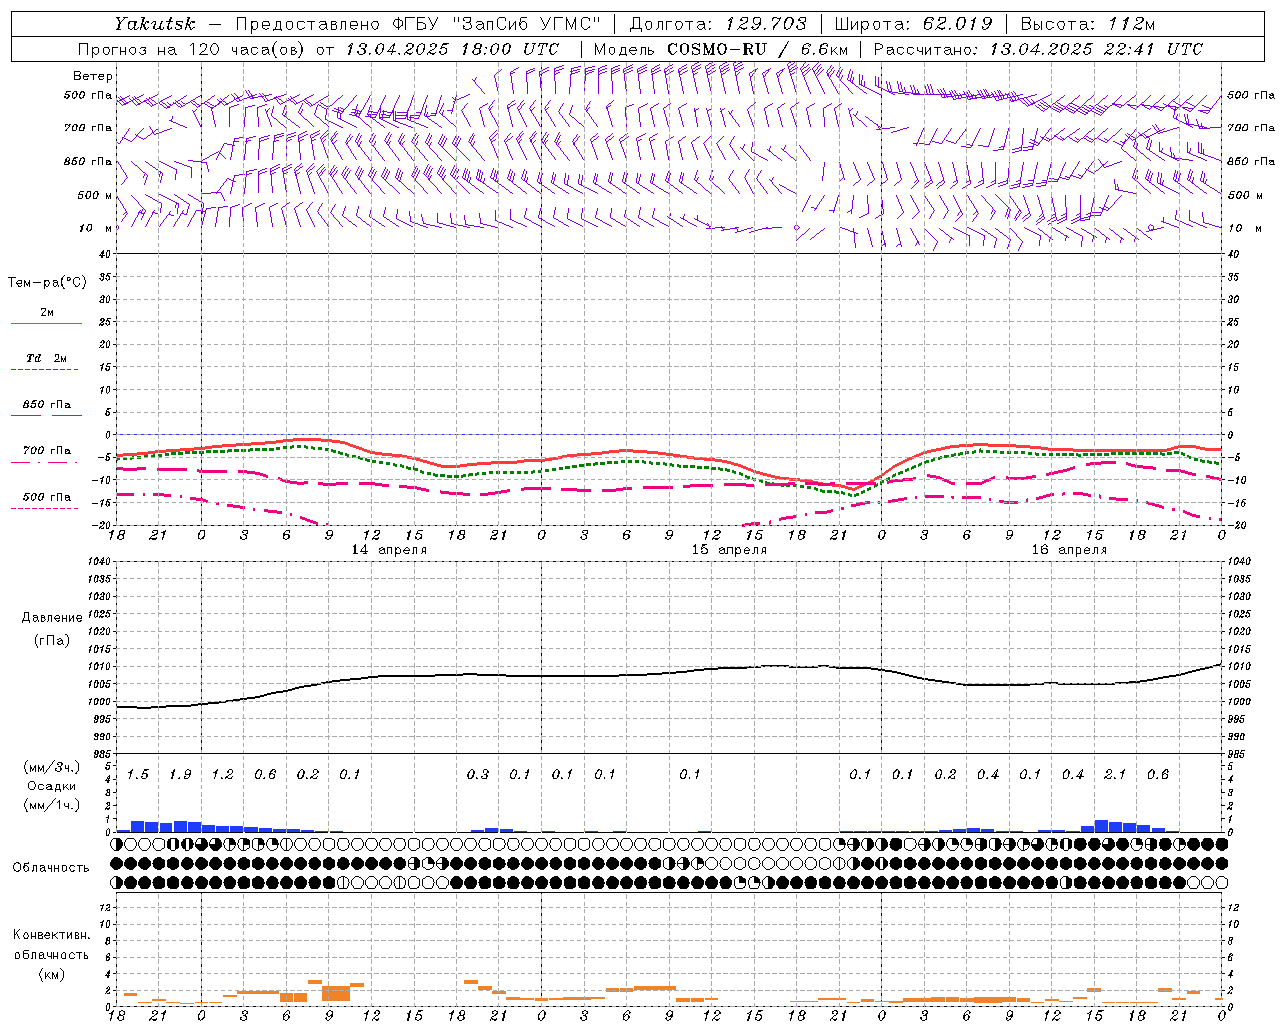Click the 14 апреля date label
Screen dimensions: 1280x1024
pyautogui.click(x=389, y=550)
